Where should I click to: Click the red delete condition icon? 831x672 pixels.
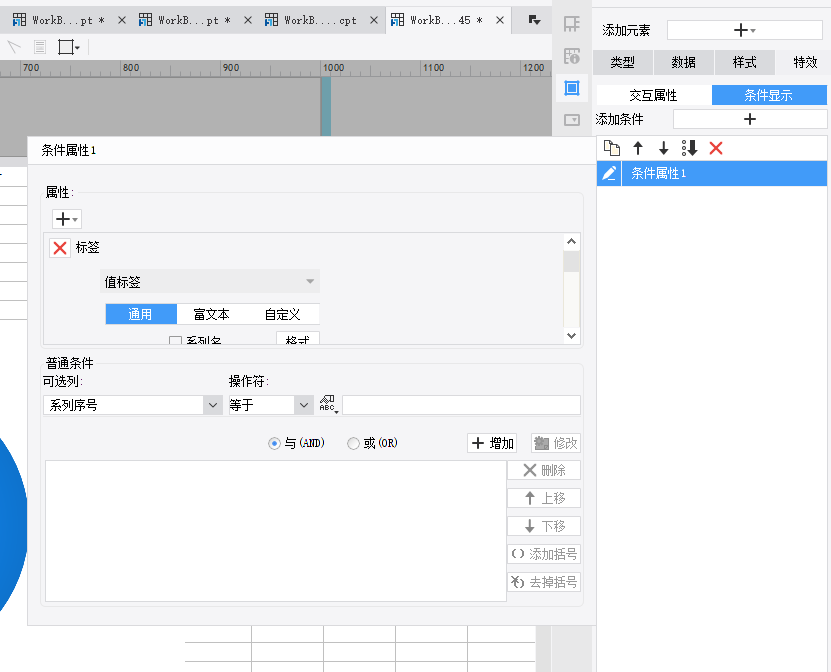tap(715, 148)
